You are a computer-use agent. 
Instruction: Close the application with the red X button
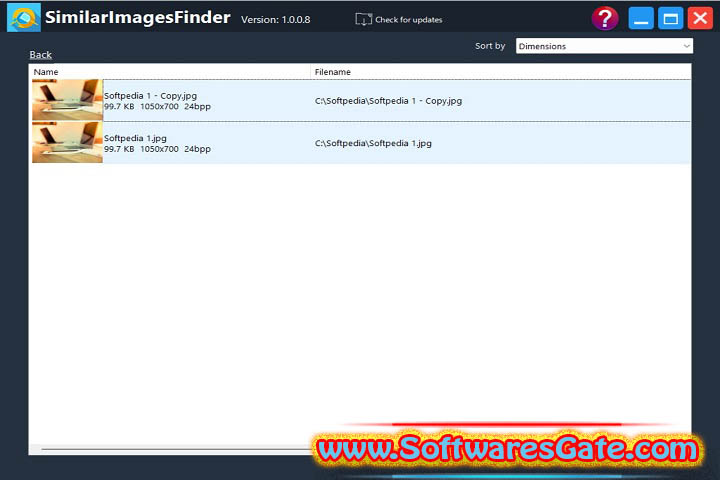[700, 18]
